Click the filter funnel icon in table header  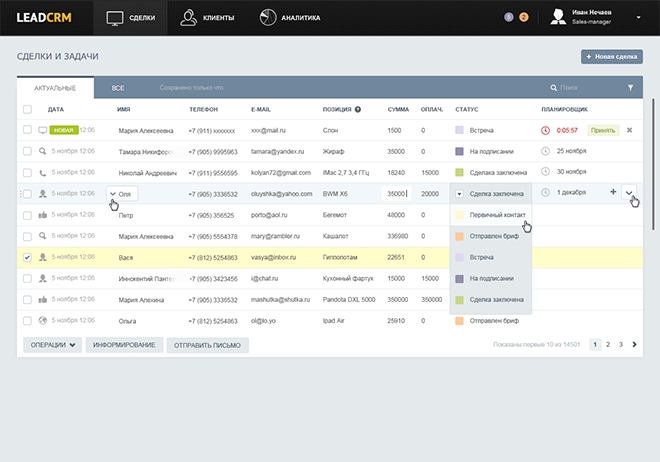click(630, 88)
